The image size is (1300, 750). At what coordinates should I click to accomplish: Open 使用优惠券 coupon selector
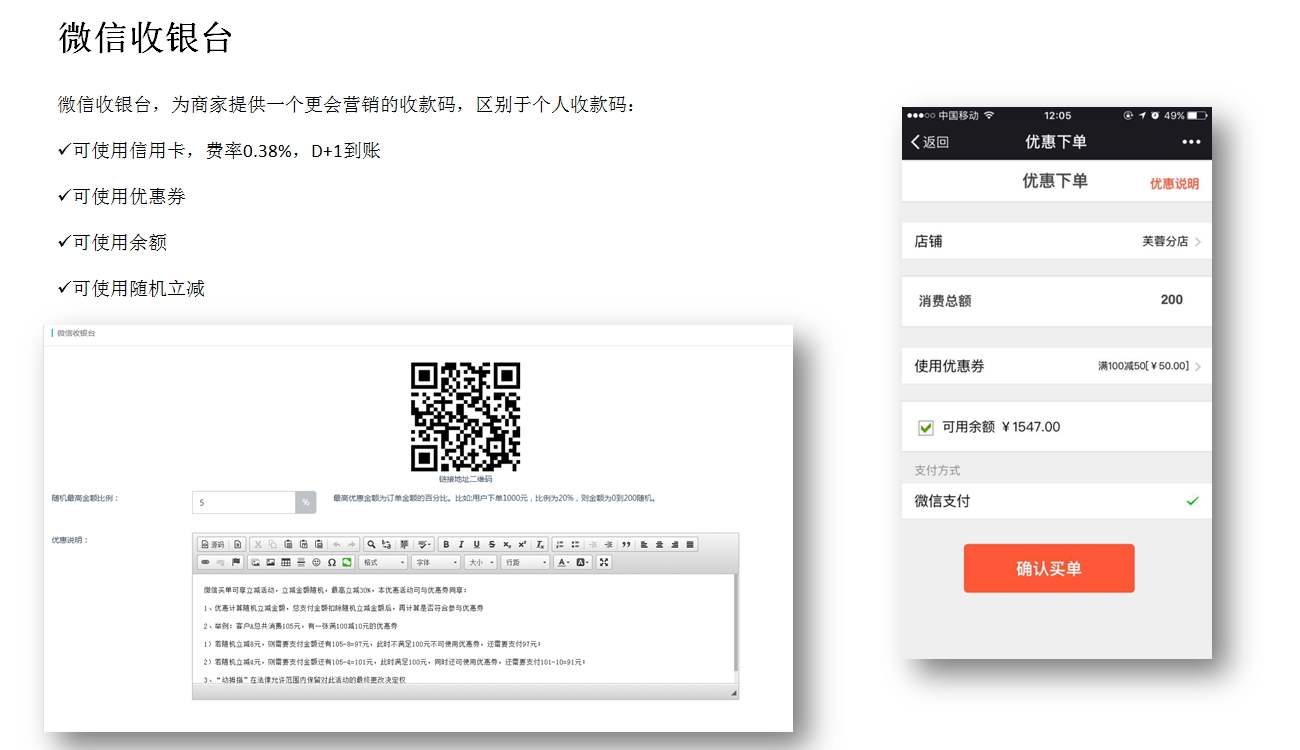pos(1056,366)
